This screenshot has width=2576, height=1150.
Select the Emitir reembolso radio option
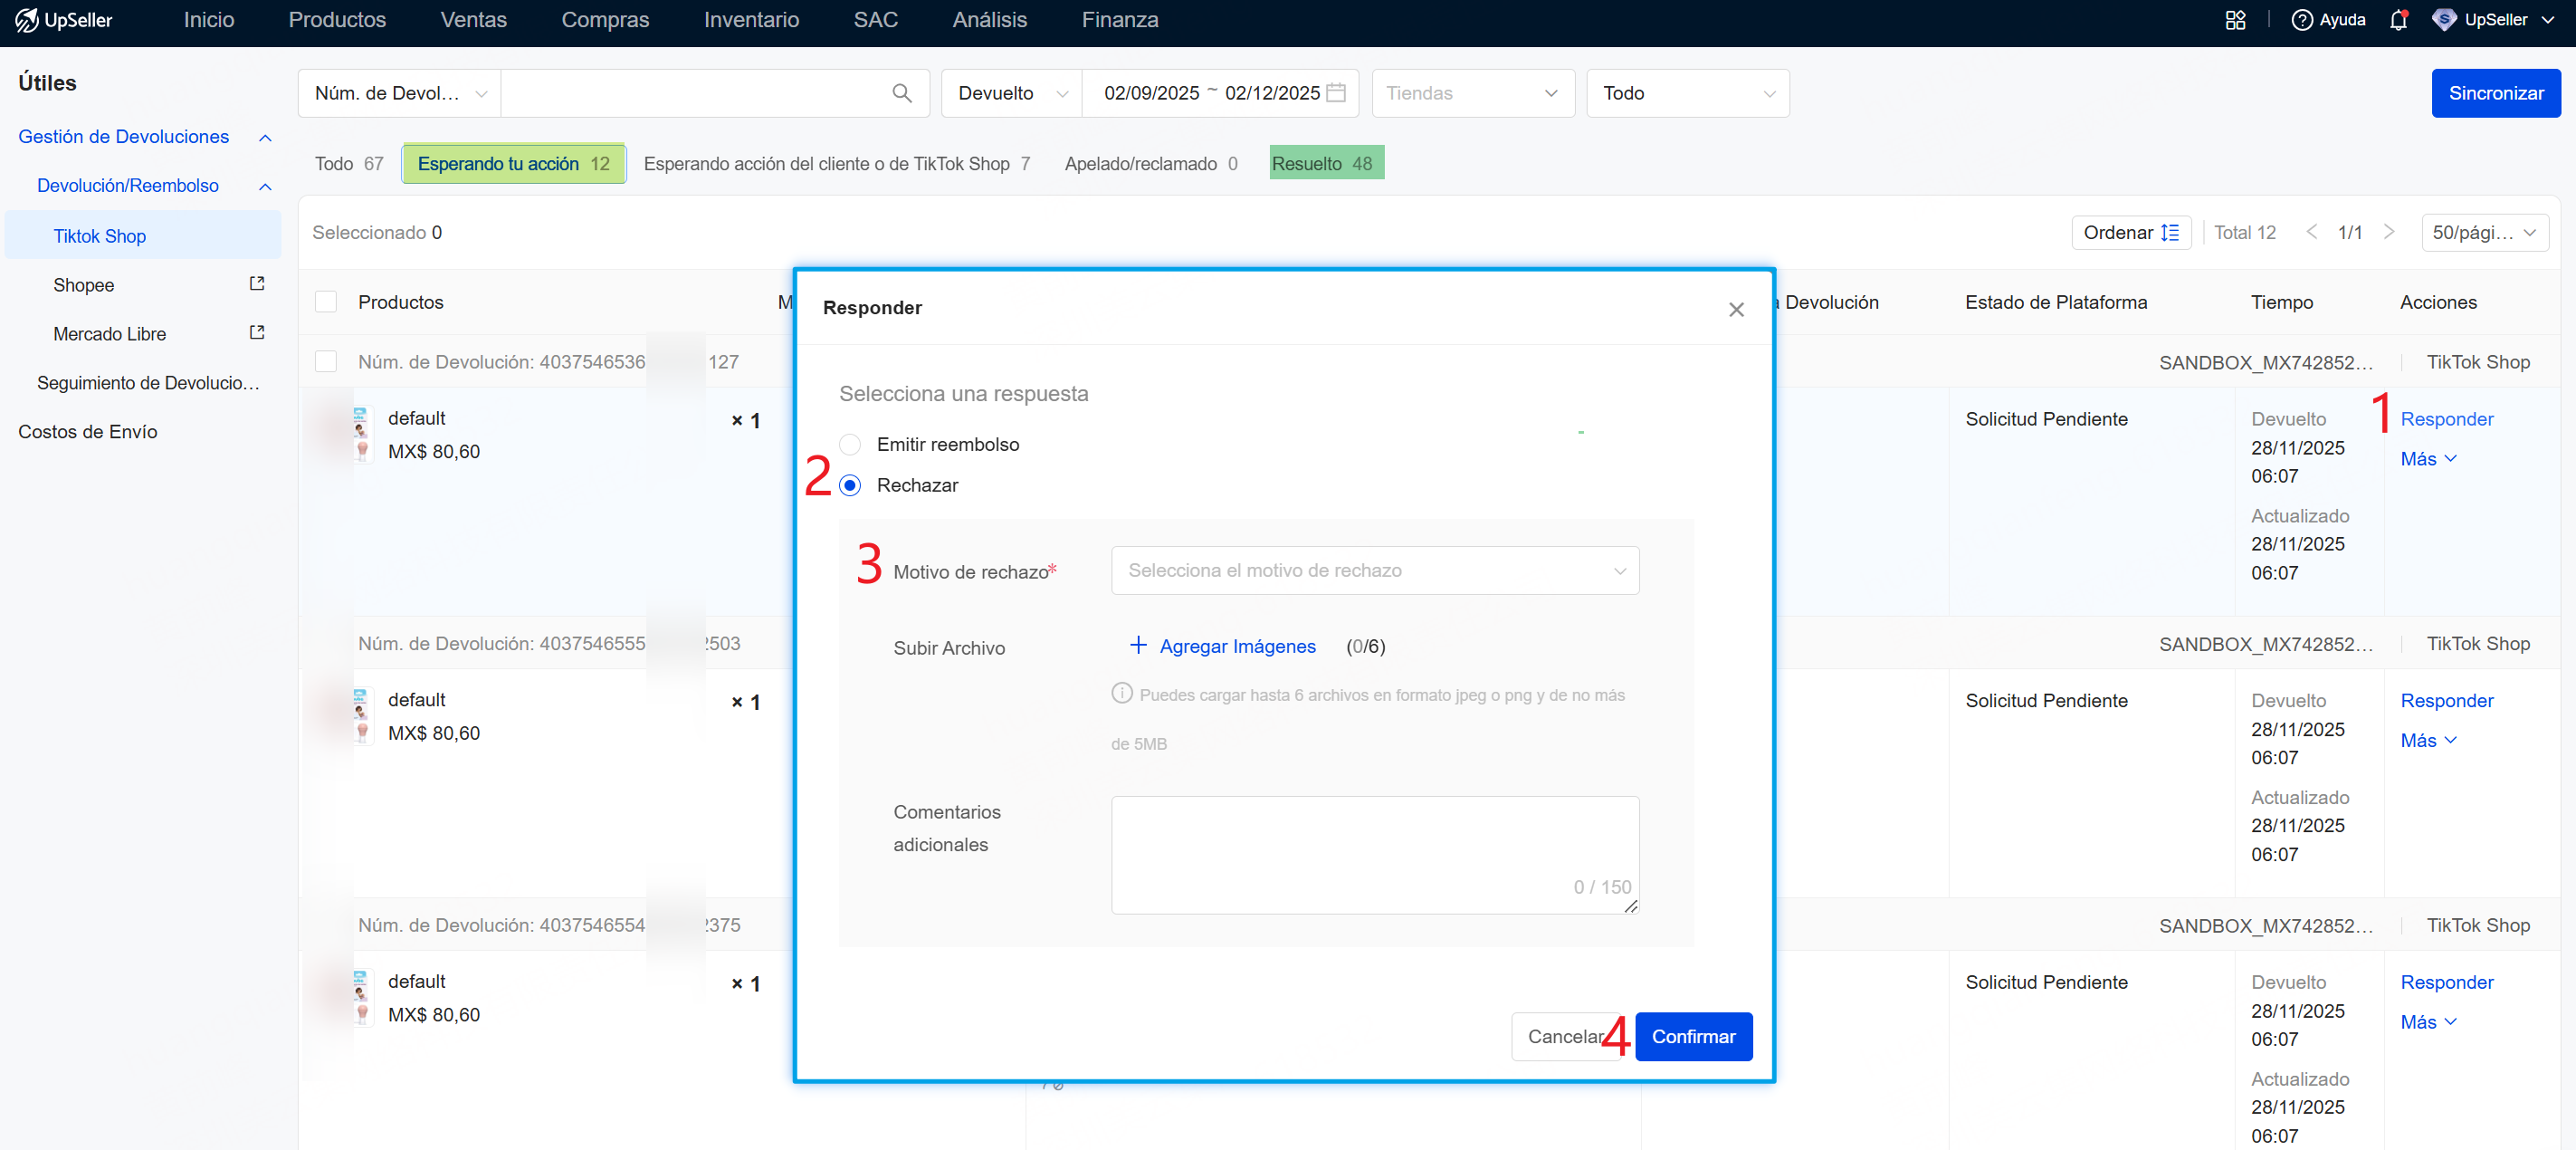850,444
